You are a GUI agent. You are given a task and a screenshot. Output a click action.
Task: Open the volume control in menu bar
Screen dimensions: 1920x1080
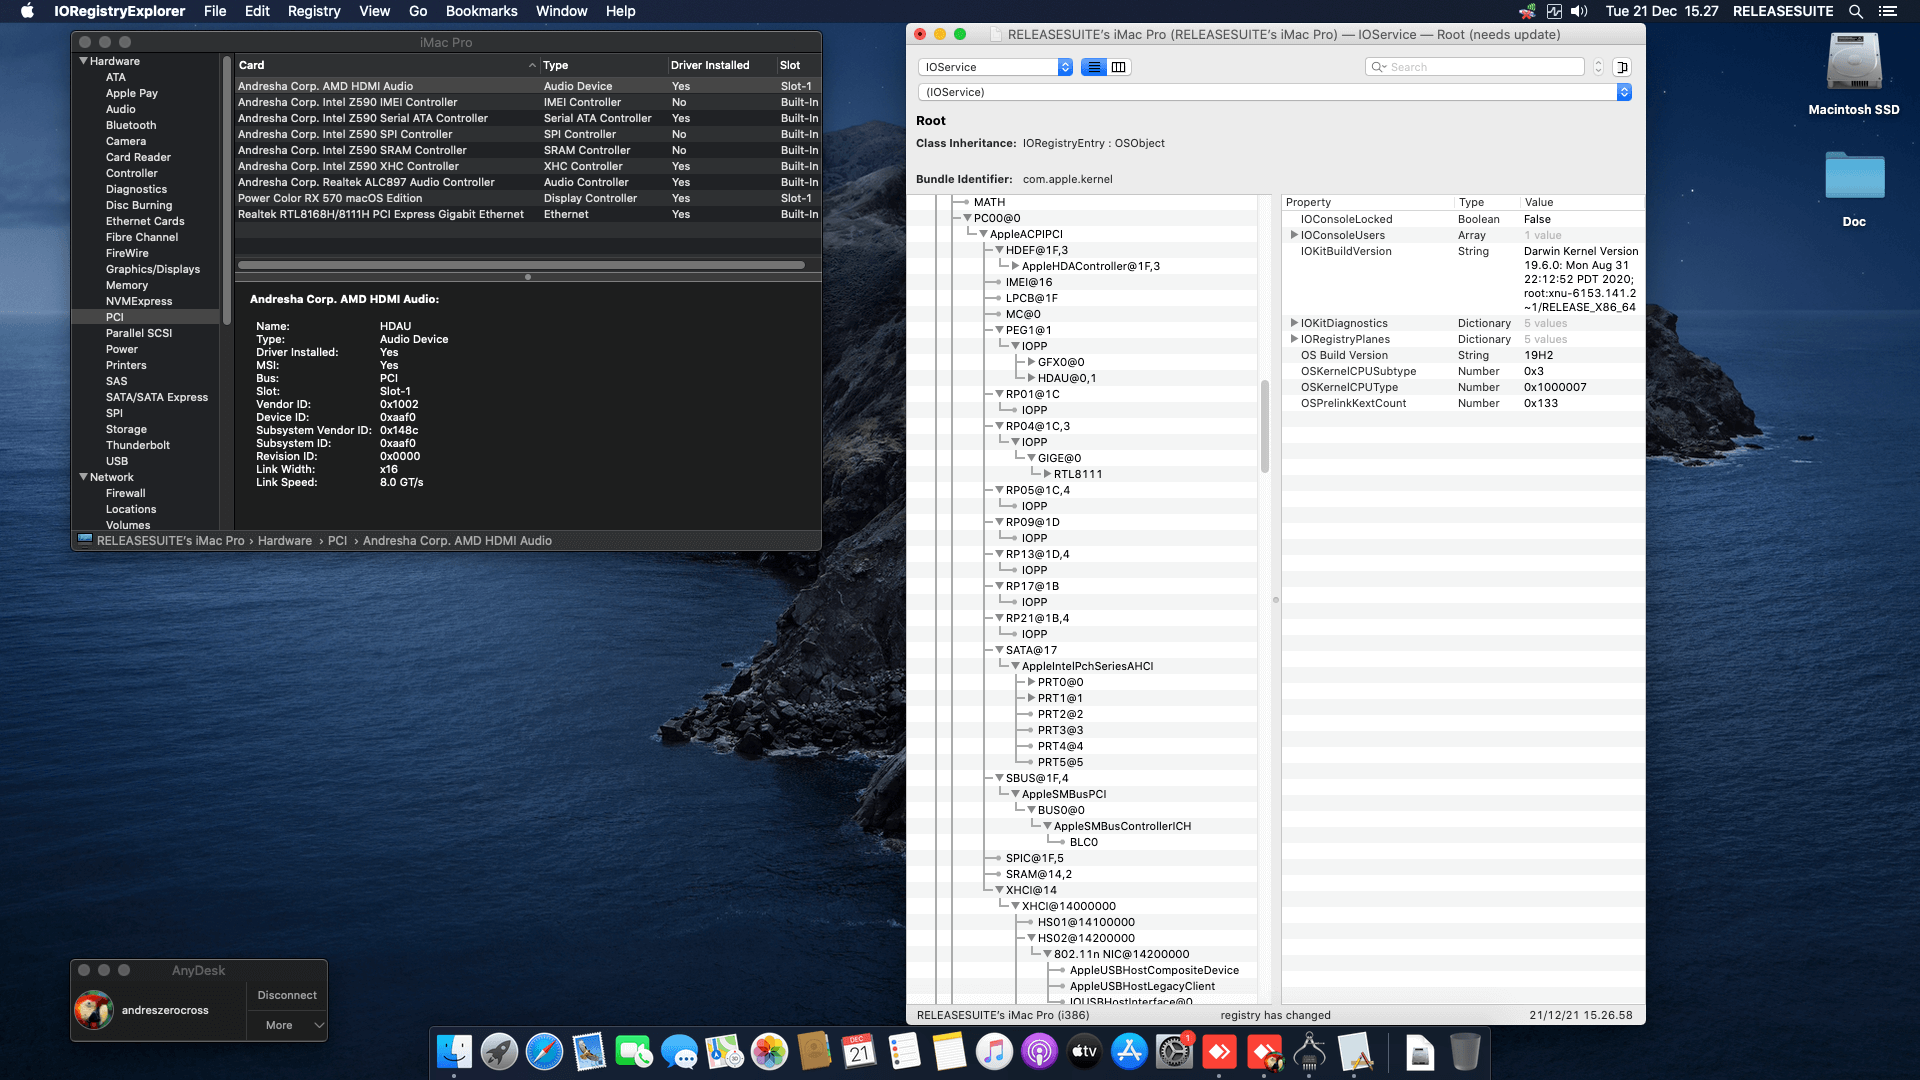[x=1580, y=11]
